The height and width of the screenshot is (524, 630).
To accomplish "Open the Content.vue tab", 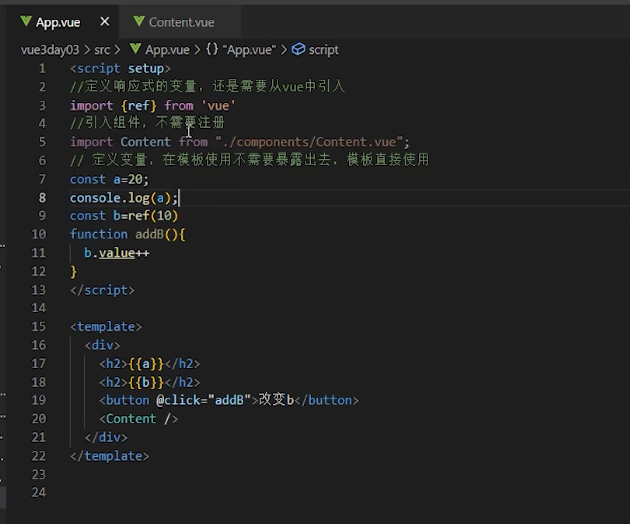I will tap(181, 22).
